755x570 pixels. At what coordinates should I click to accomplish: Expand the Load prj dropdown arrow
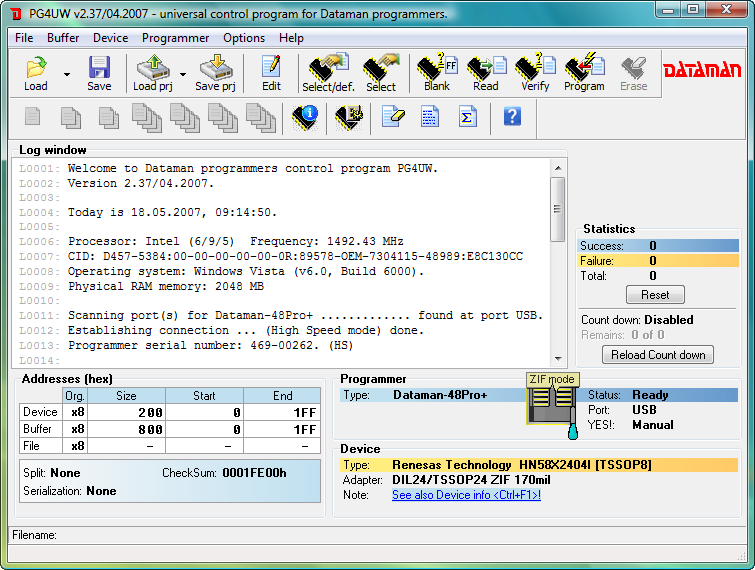click(x=182, y=74)
